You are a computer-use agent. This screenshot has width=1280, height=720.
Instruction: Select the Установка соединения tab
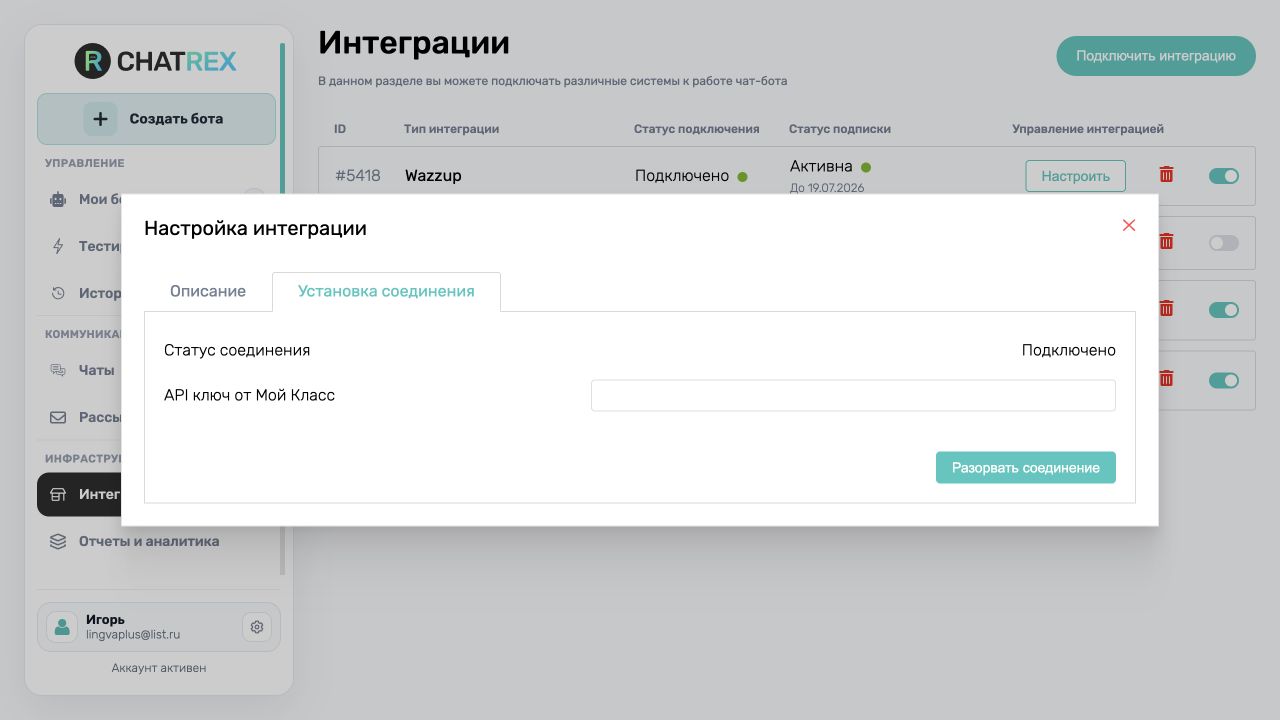point(386,291)
